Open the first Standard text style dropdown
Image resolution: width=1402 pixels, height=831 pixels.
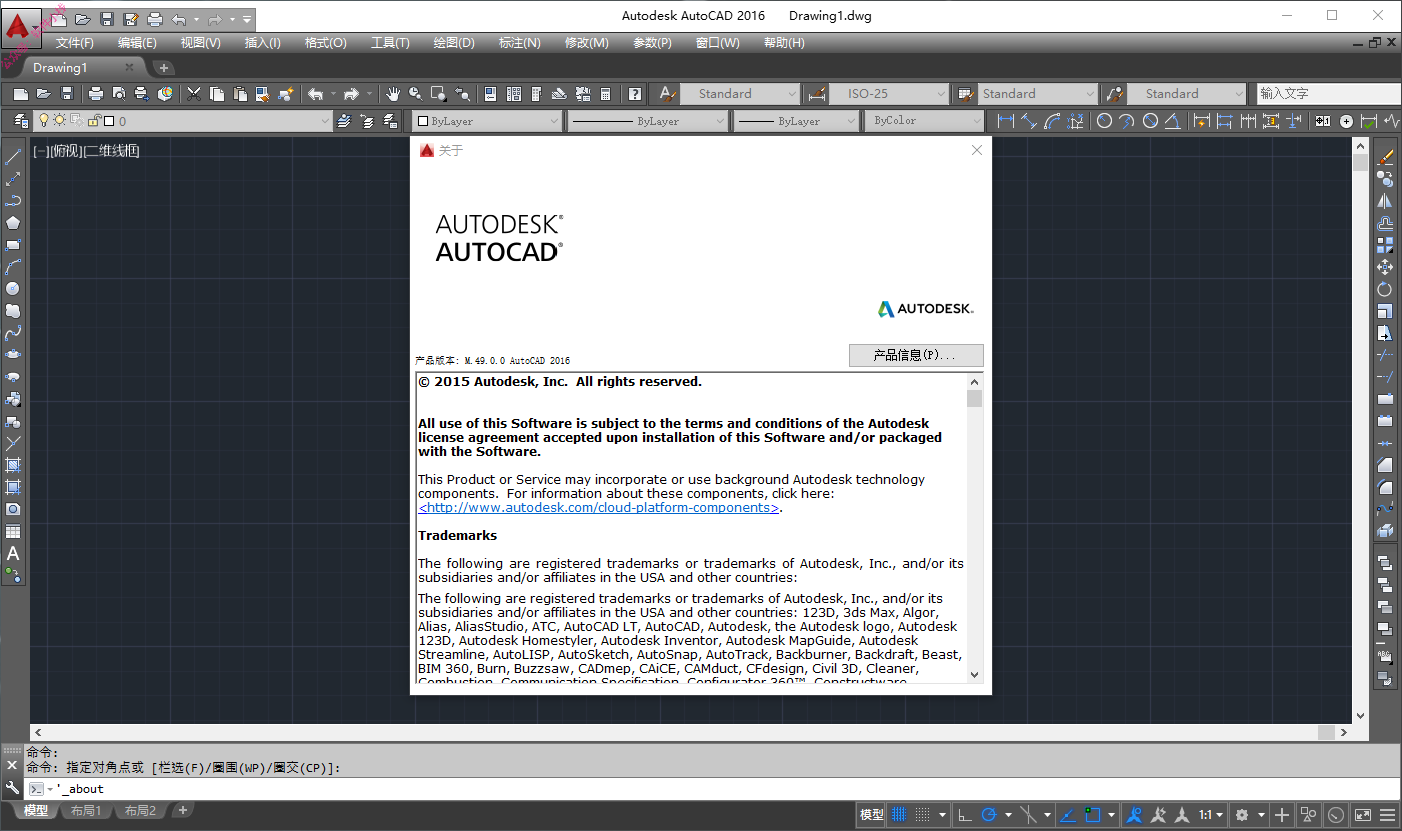pyautogui.click(x=740, y=94)
